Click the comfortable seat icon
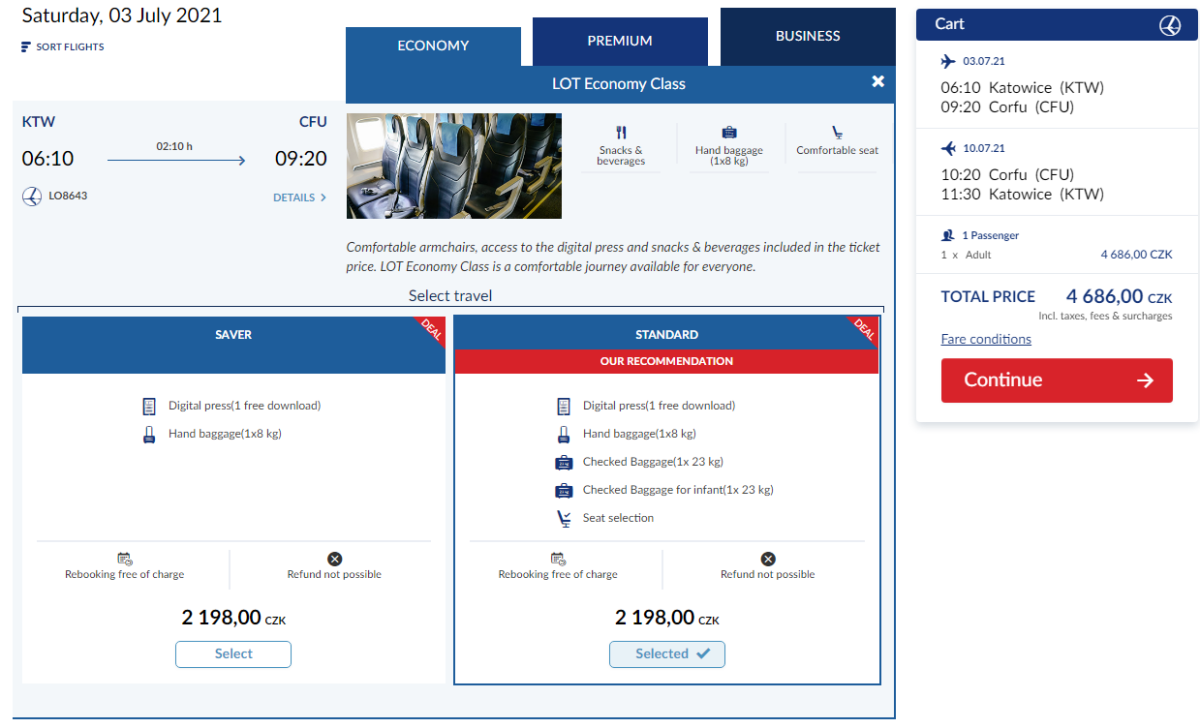This screenshot has height=728, width=1200. (837, 132)
